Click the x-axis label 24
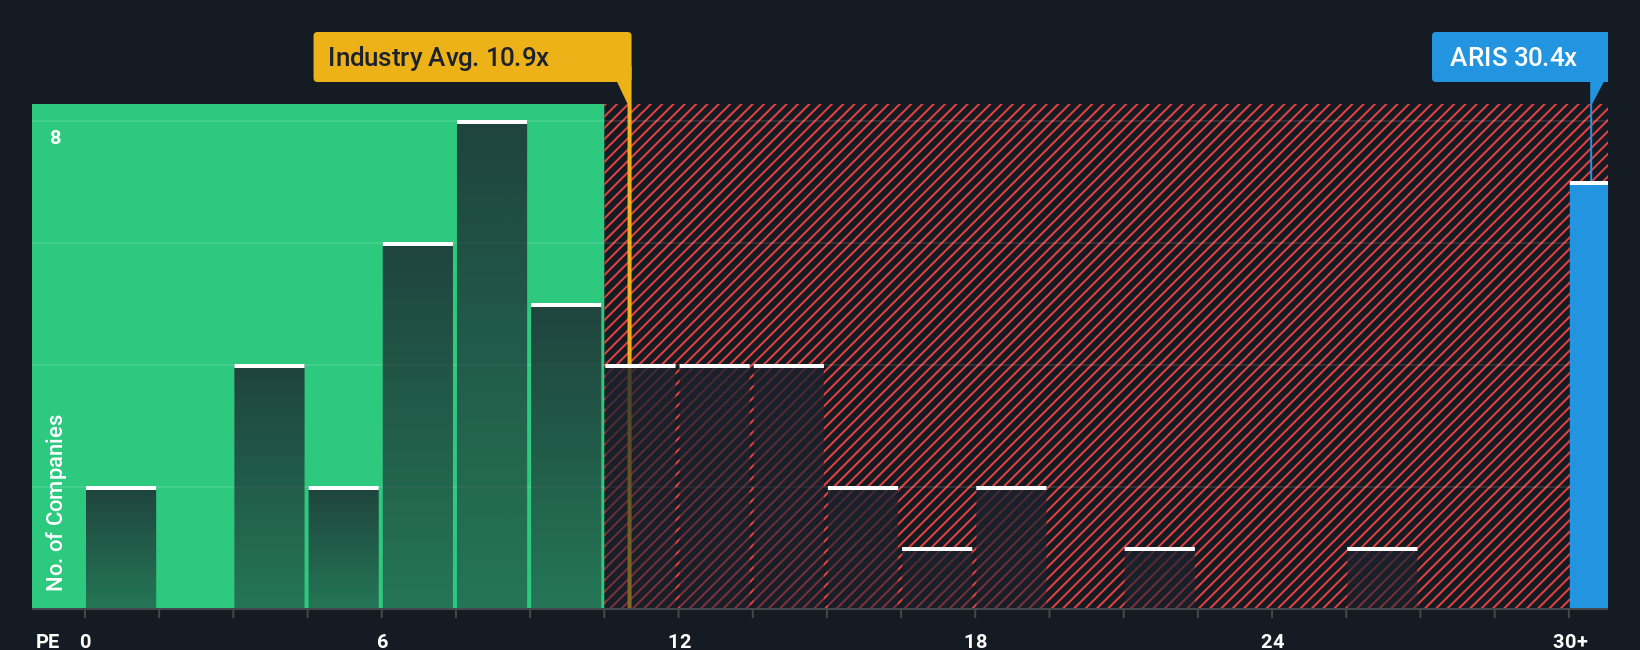Screen dimensions: 1640x650 1273,641
